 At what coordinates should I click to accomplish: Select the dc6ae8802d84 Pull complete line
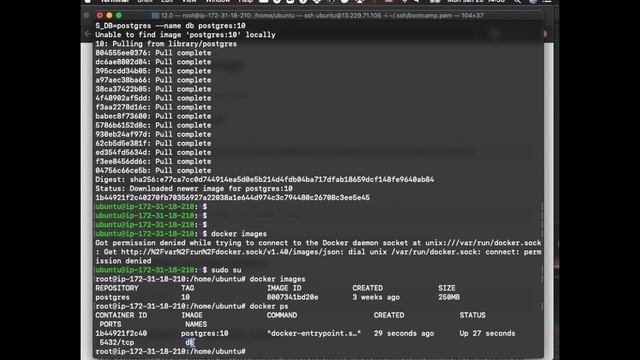153,62
